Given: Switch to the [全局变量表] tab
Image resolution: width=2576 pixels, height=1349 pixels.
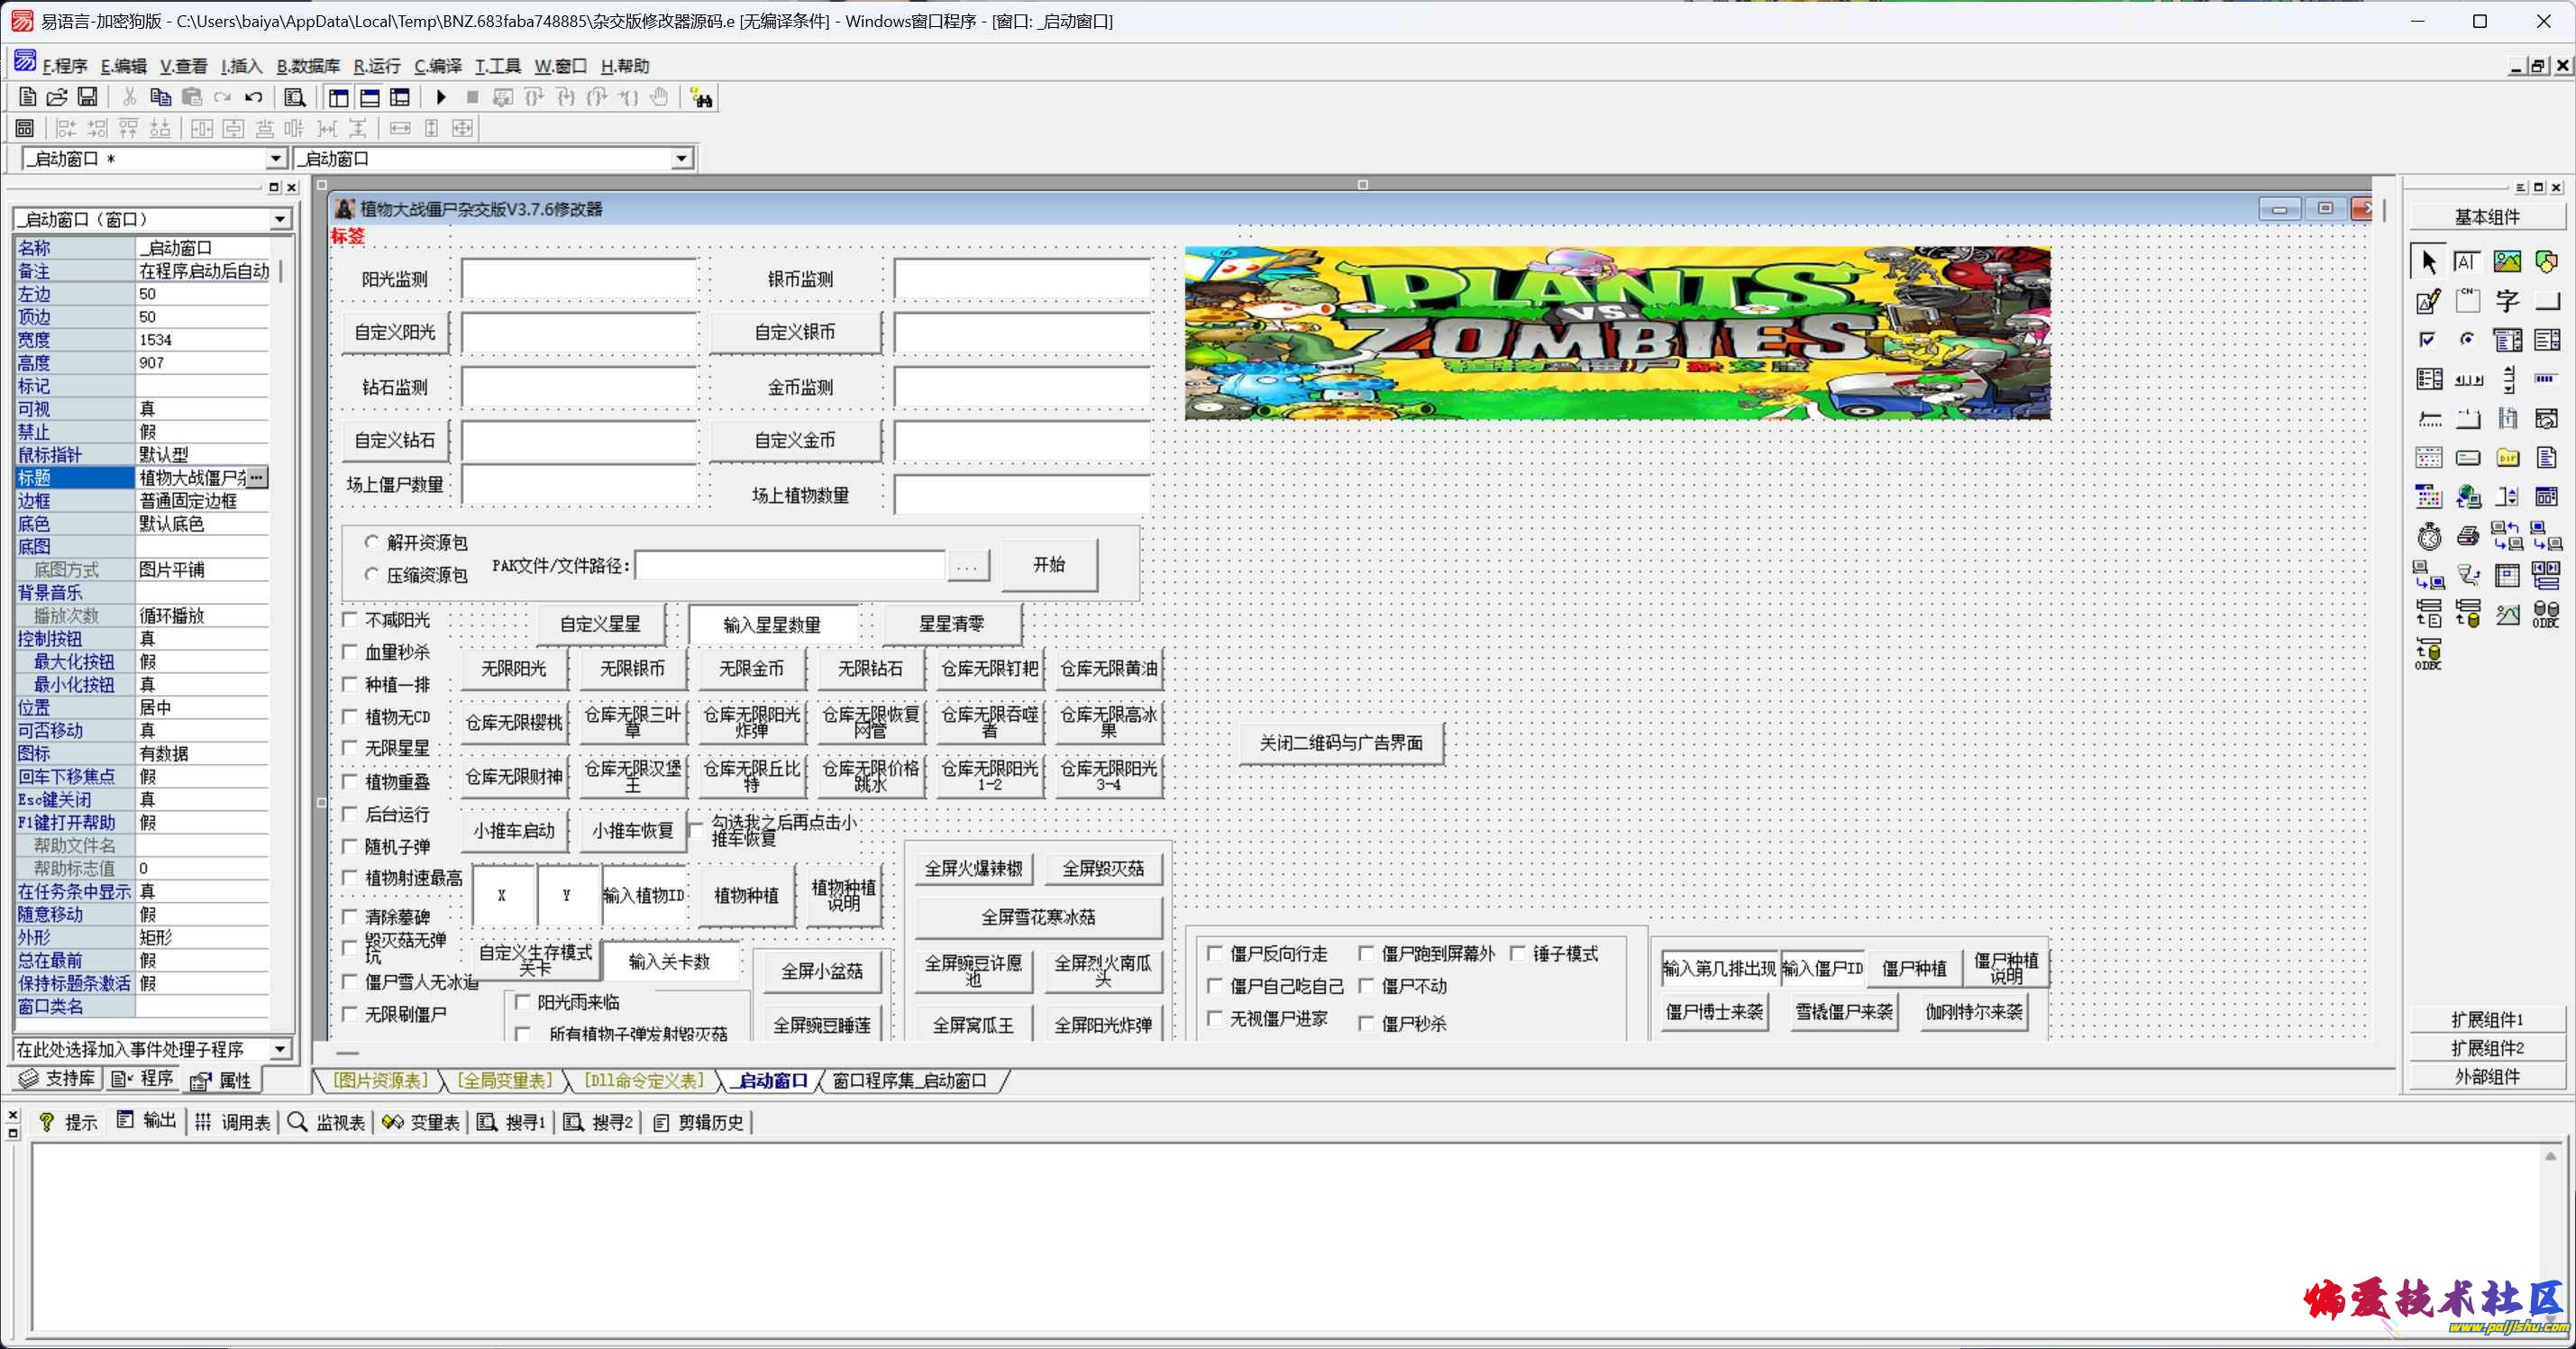Looking at the screenshot, I should point(505,1081).
